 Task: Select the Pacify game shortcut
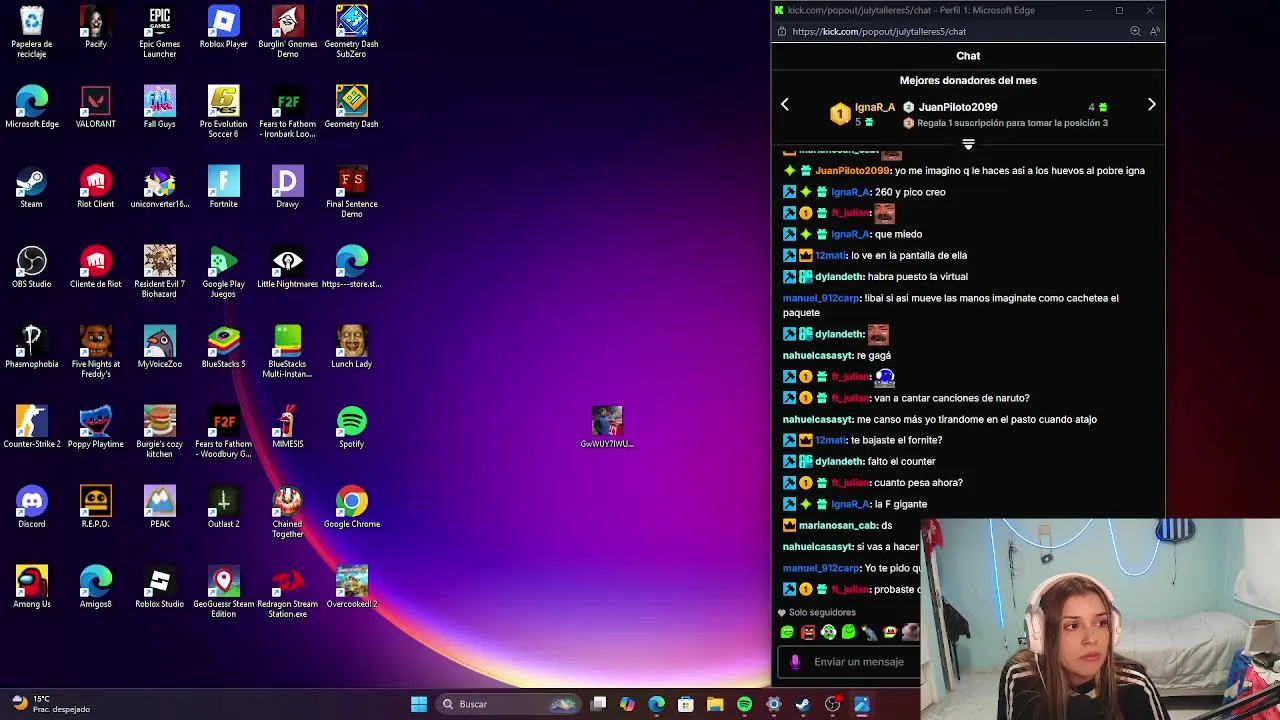[96, 27]
